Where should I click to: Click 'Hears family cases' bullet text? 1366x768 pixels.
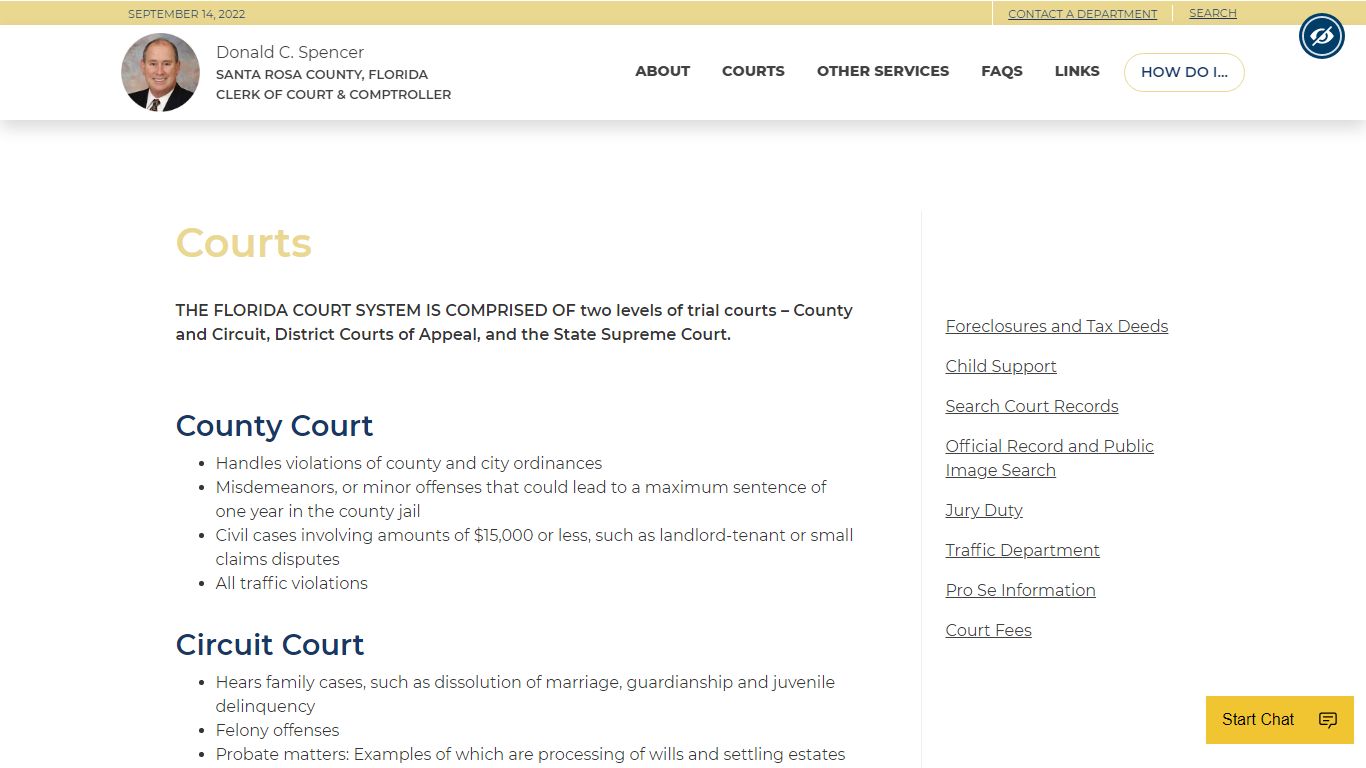[x=525, y=694]
